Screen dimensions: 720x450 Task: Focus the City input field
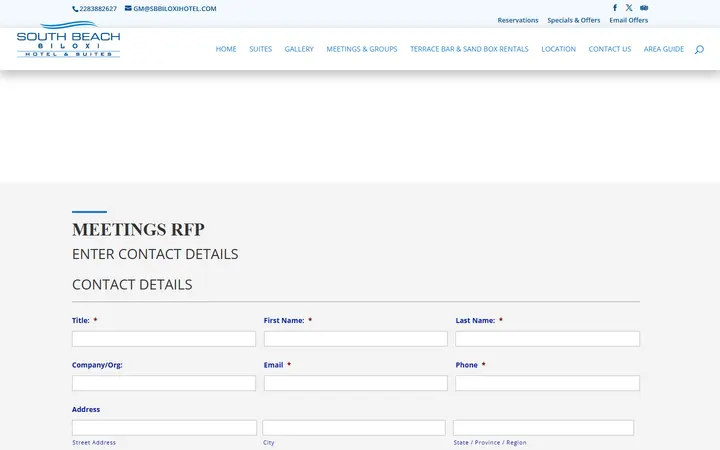click(354, 428)
